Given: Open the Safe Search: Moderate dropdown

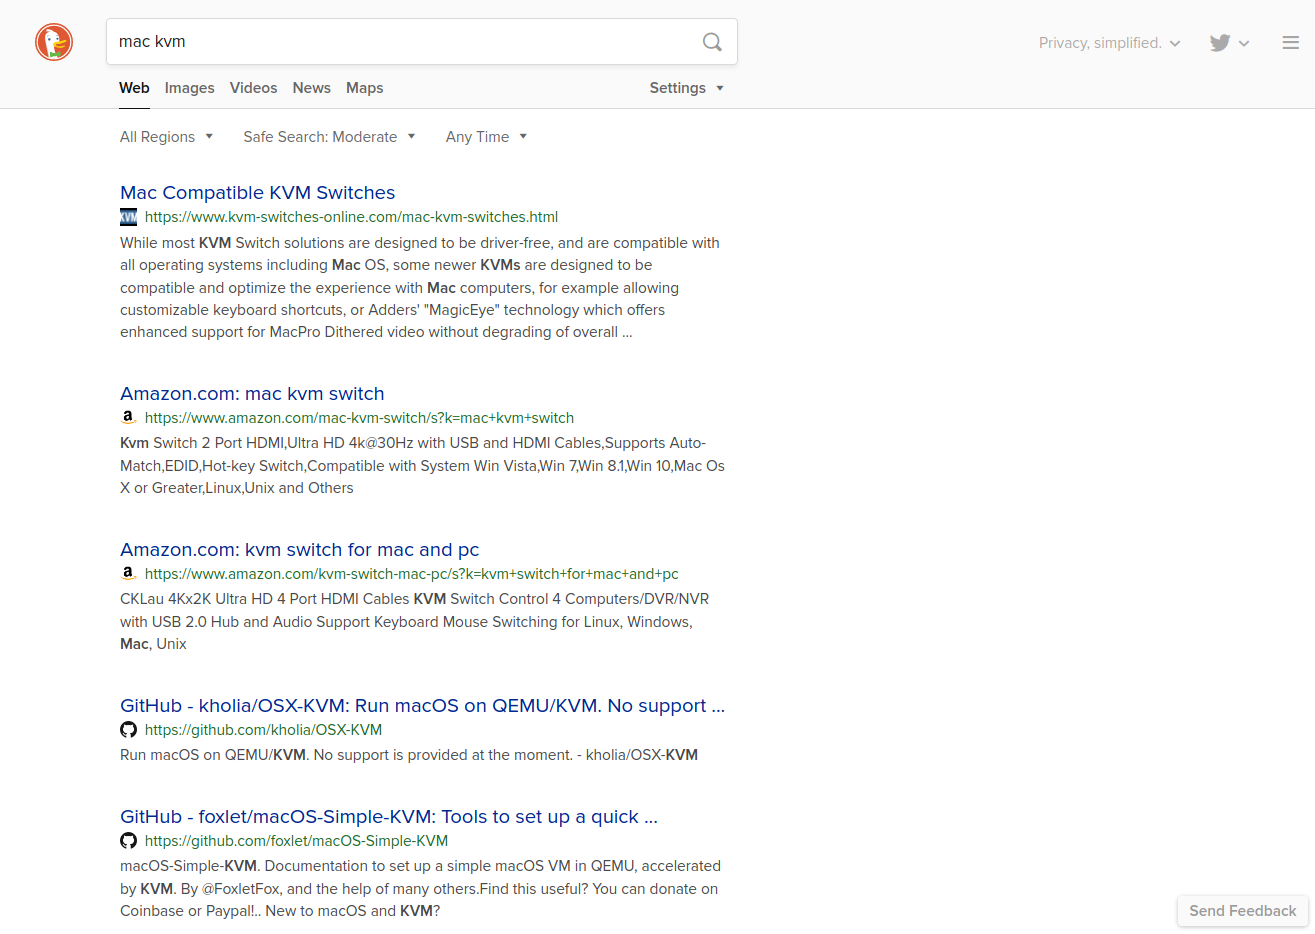Looking at the screenshot, I should [x=329, y=137].
